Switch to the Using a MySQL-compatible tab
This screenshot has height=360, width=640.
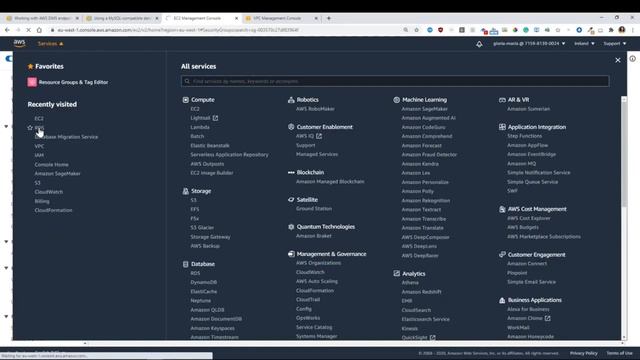(x=121, y=18)
